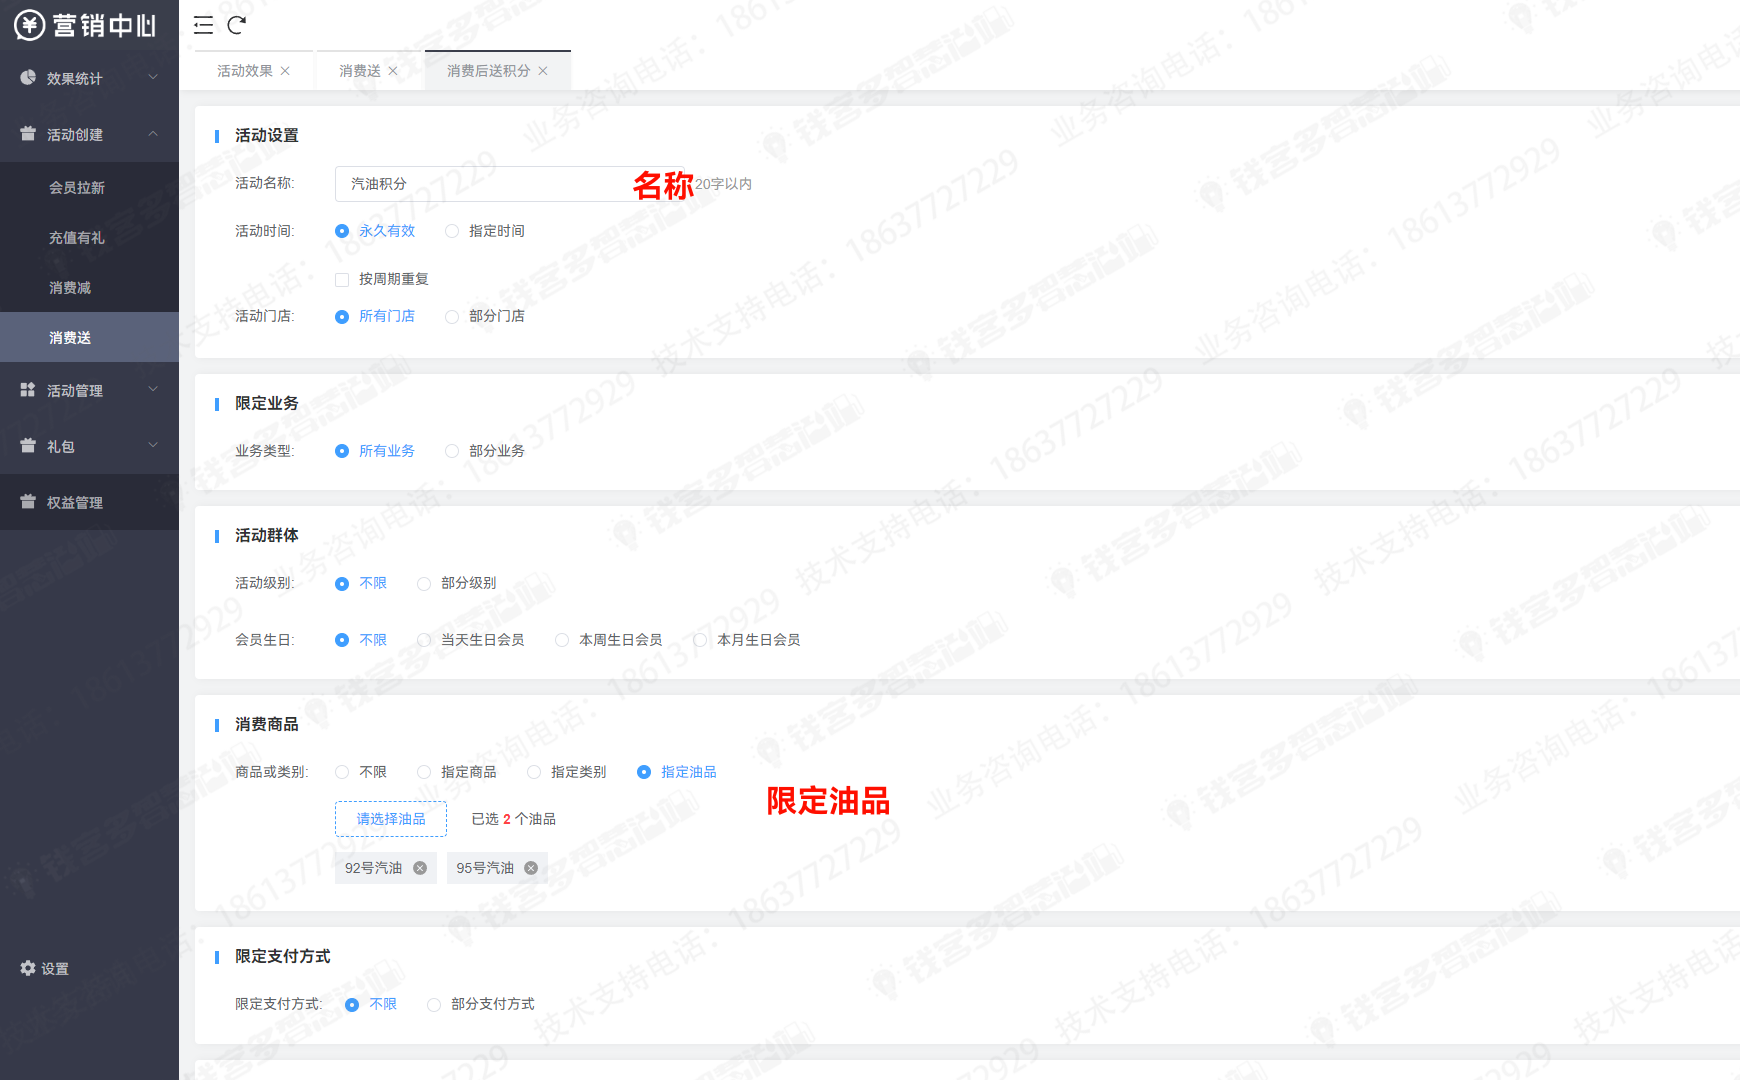Close the 活动效果 tab
1740x1080 pixels.
285,71
